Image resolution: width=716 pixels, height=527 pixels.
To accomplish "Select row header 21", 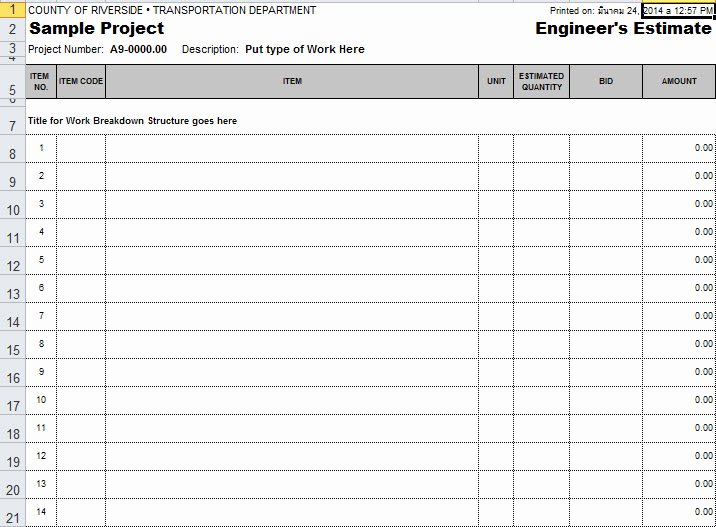I will click(12, 513).
